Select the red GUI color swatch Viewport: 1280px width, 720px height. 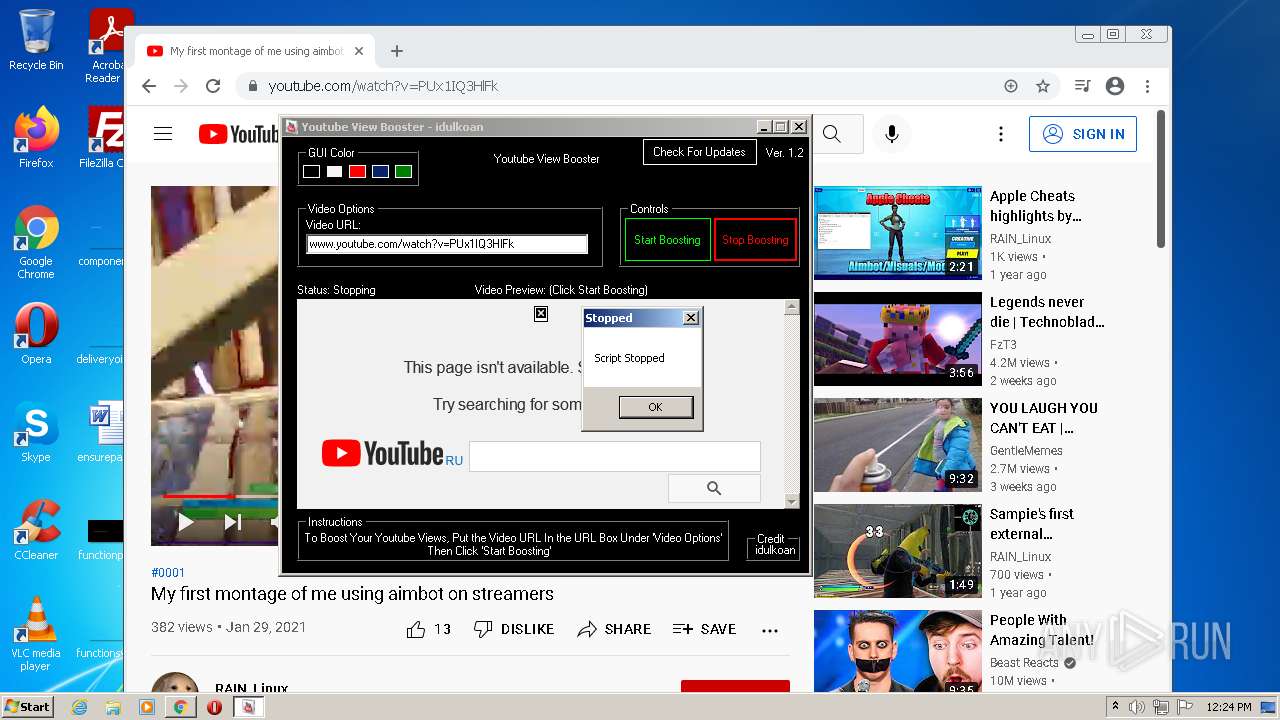point(357,172)
